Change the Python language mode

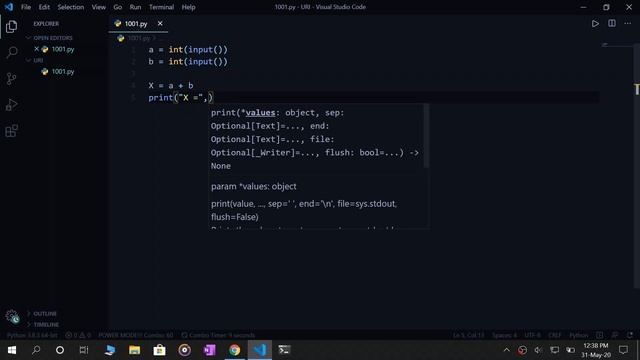click(x=579, y=335)
